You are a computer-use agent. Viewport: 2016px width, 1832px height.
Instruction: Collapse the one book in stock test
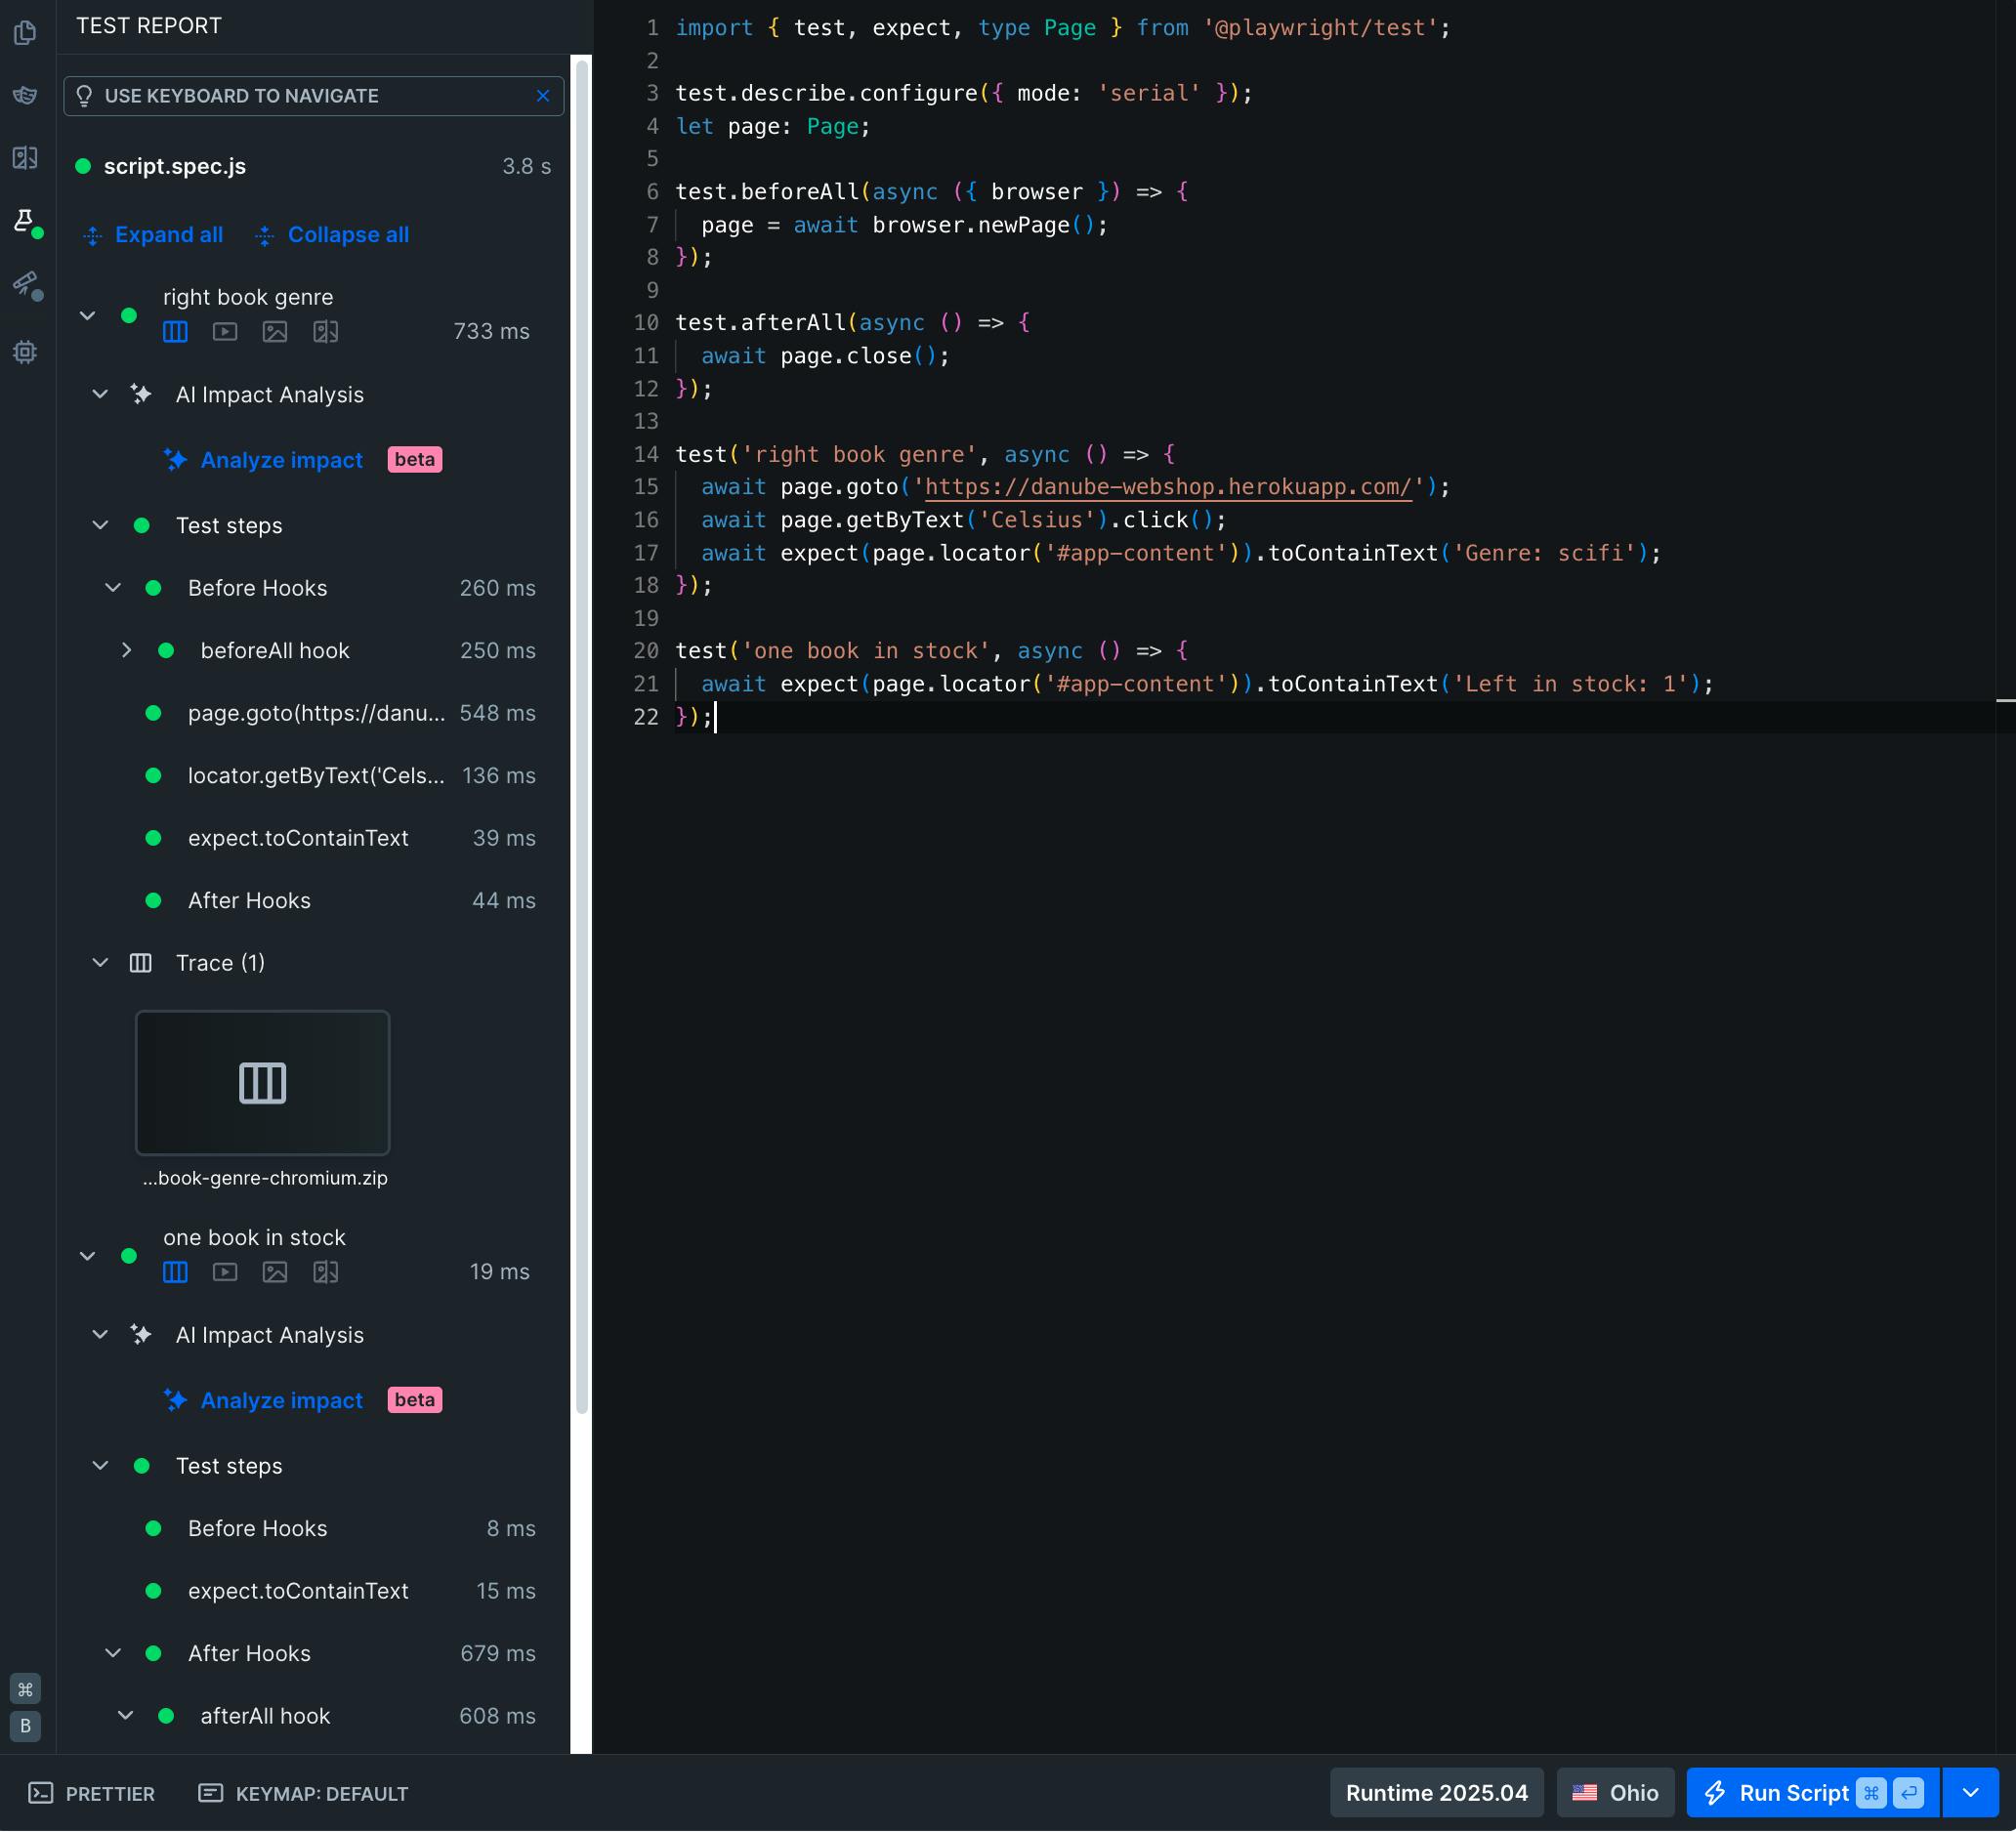pyautogui.click(x=88, y=1255)
